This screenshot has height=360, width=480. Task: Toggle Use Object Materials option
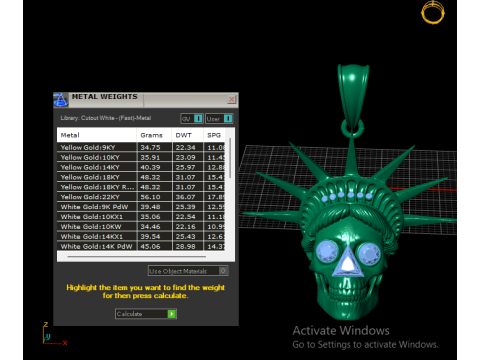click(188, 271)
